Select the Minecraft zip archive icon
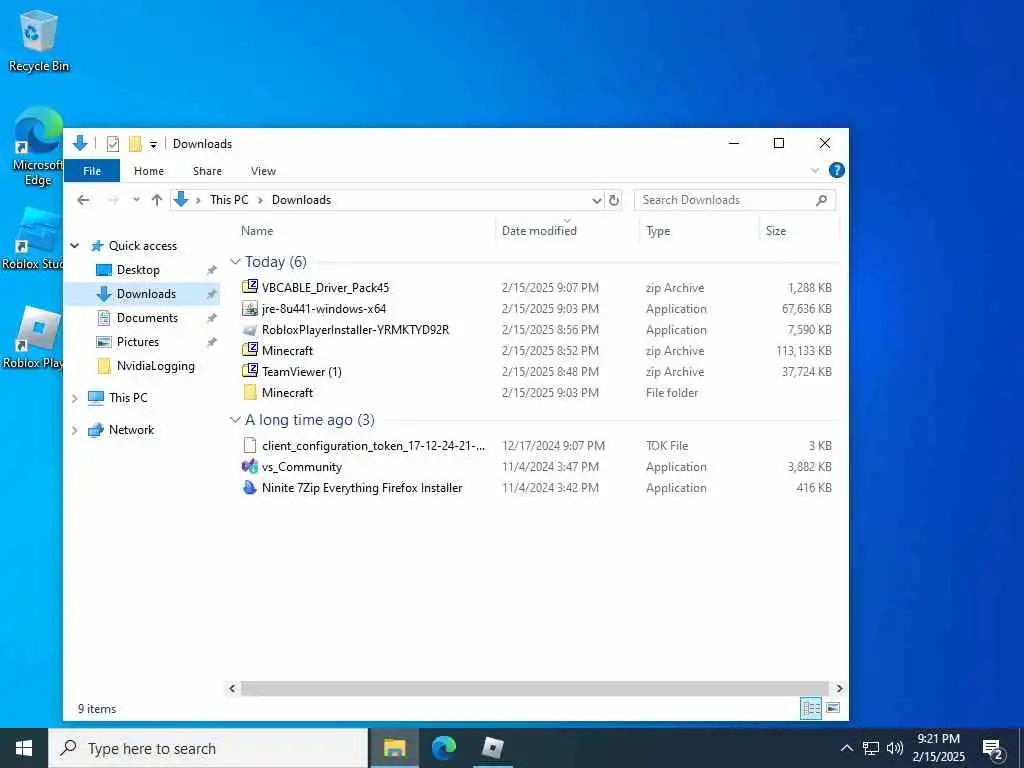This screenshot has height=768, width=1024. click(x=249, y=350)
